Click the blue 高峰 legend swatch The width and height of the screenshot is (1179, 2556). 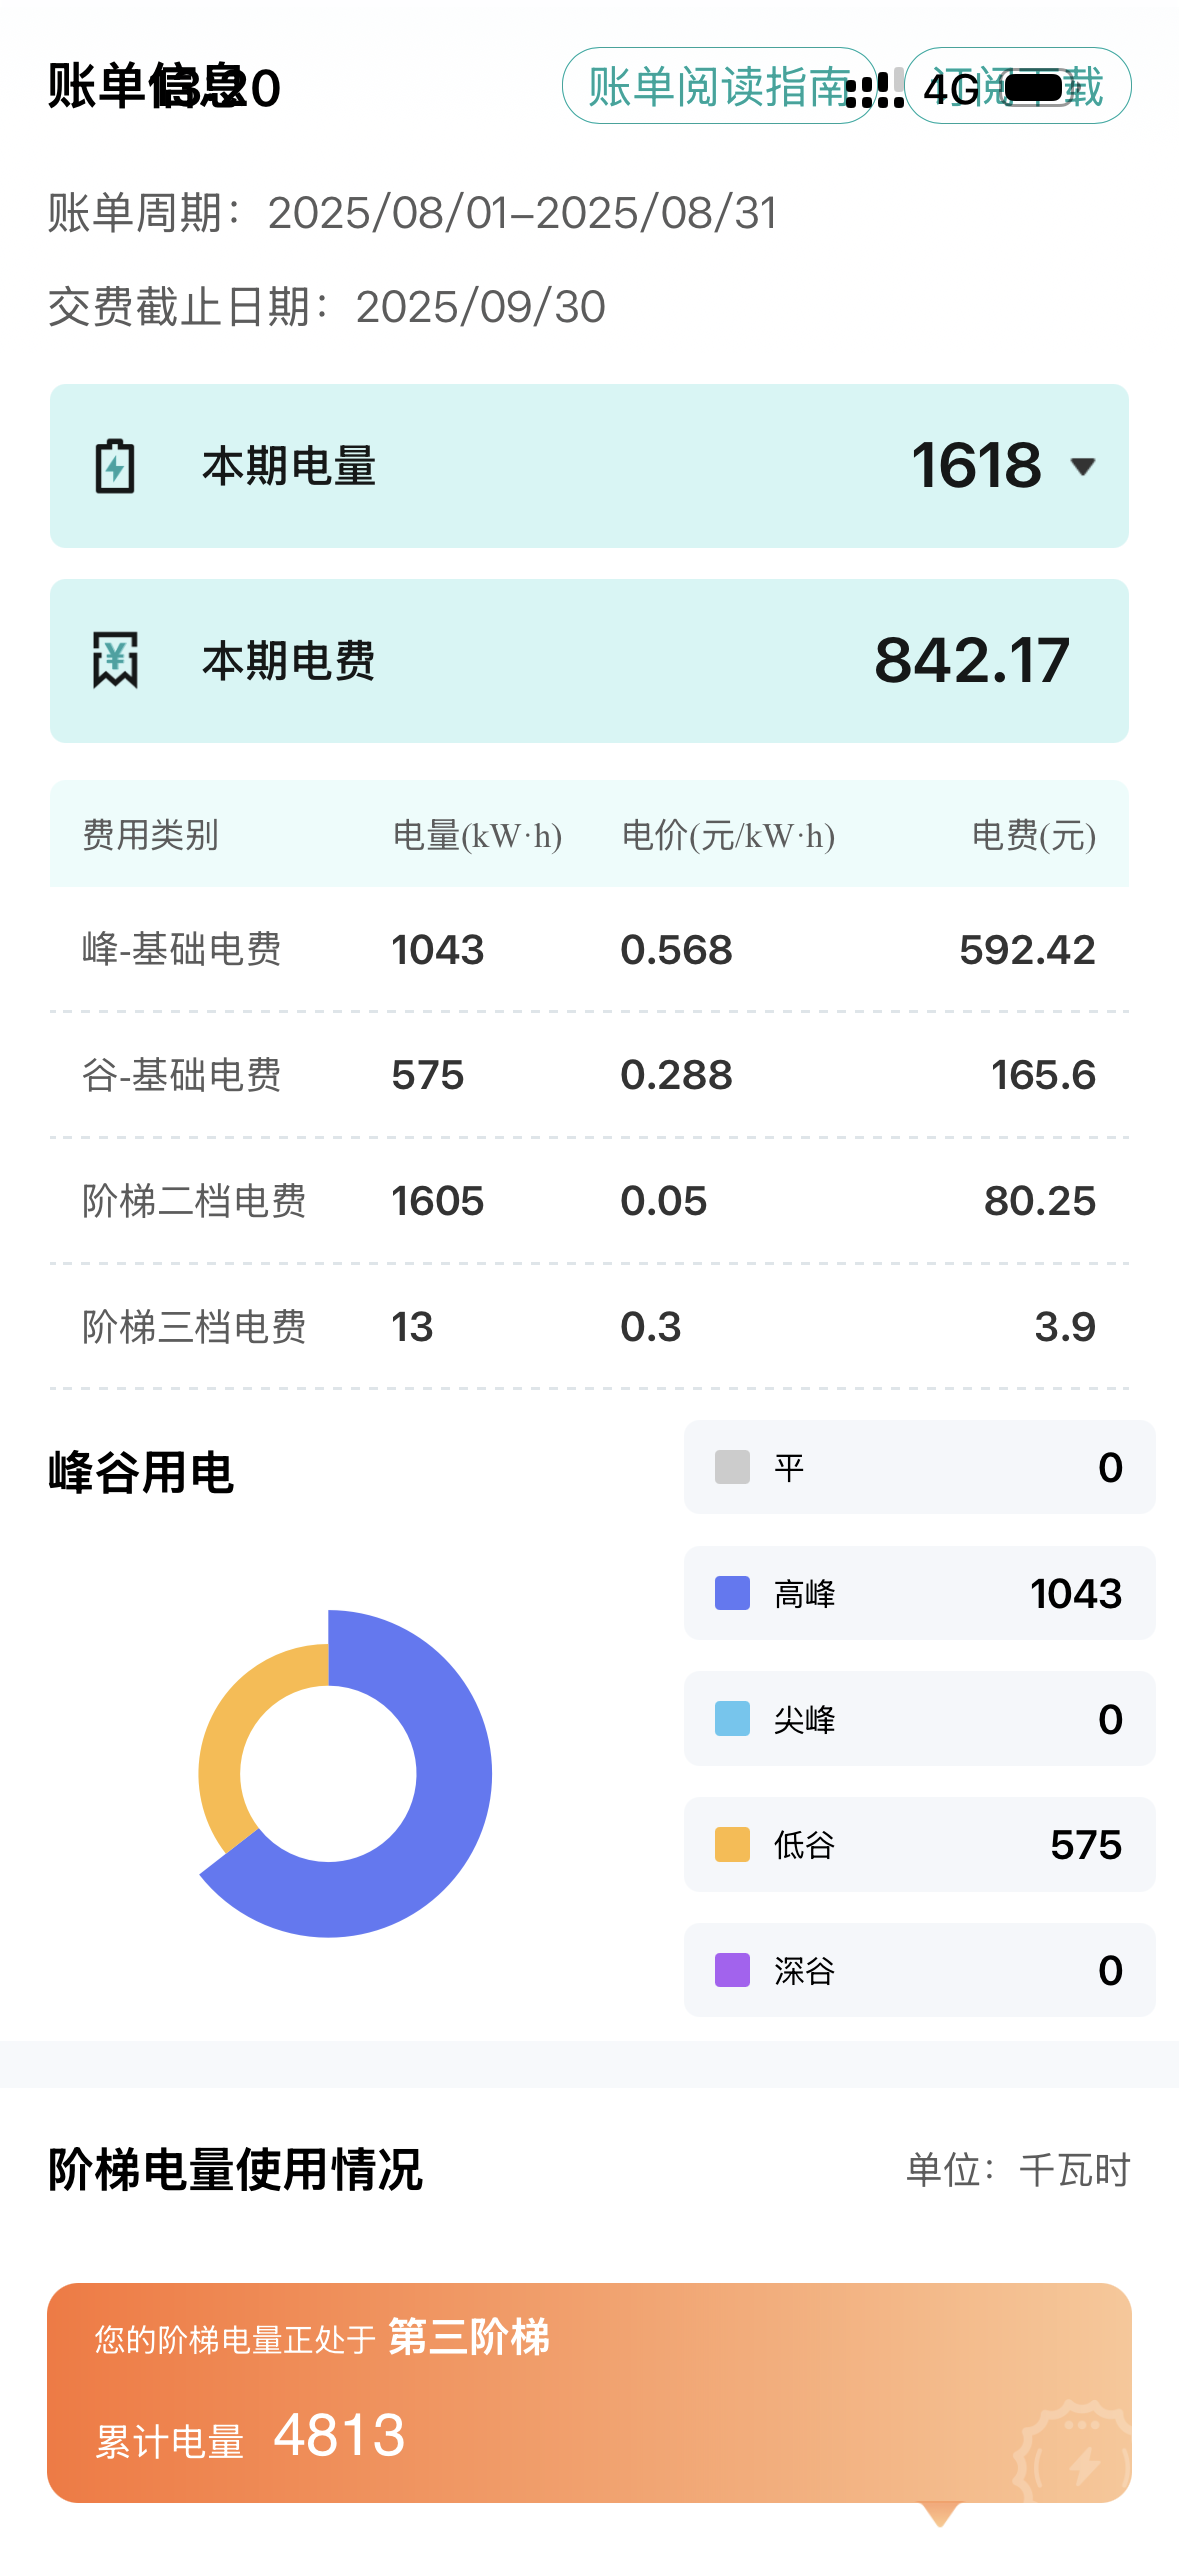[732, 1593]
